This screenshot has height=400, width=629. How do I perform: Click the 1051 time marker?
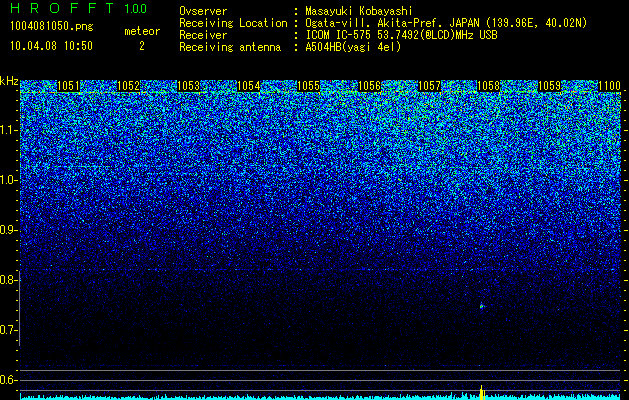coord(69,86)
